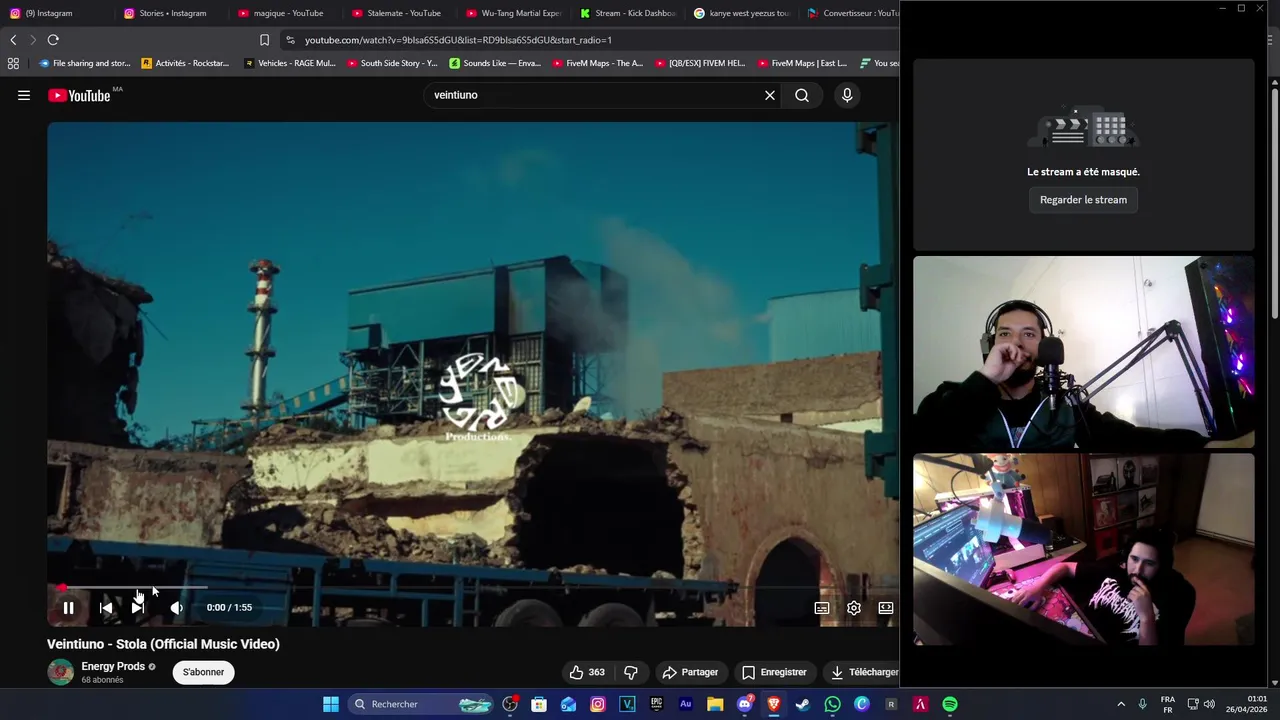The height and width of the screenshot is (720, 1280).
Task: Open the YouTube hamburger guide menu
Action: 24,95
